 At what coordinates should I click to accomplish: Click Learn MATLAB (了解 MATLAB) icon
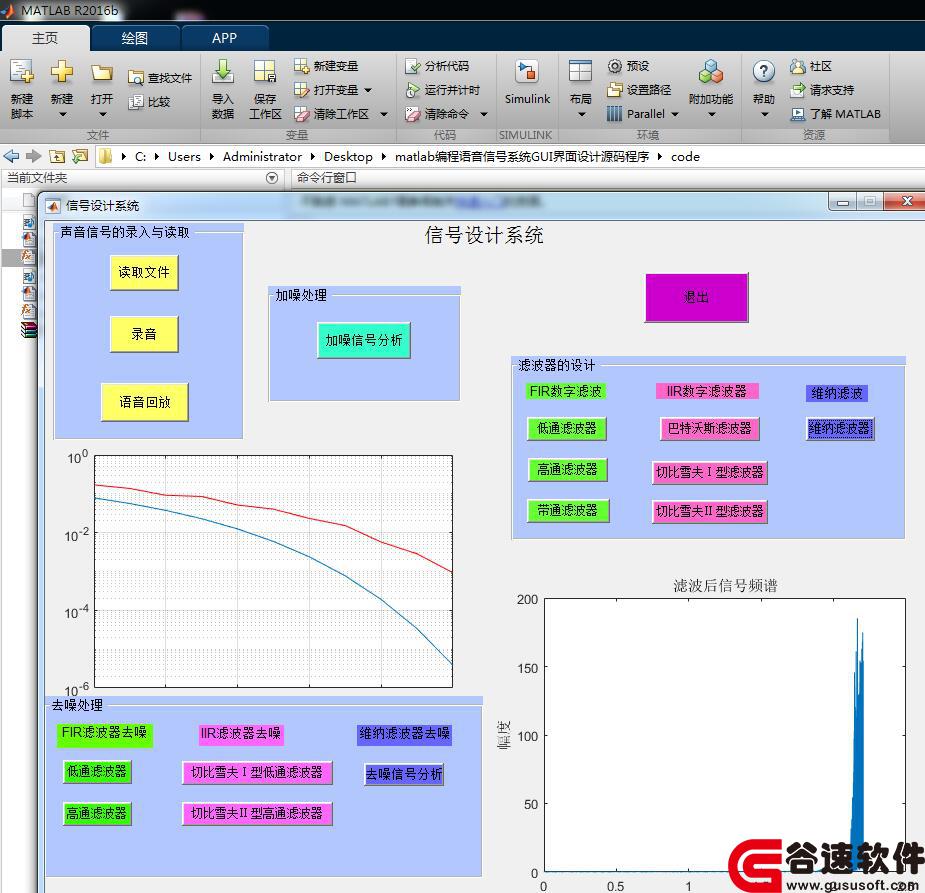(798, 114)
